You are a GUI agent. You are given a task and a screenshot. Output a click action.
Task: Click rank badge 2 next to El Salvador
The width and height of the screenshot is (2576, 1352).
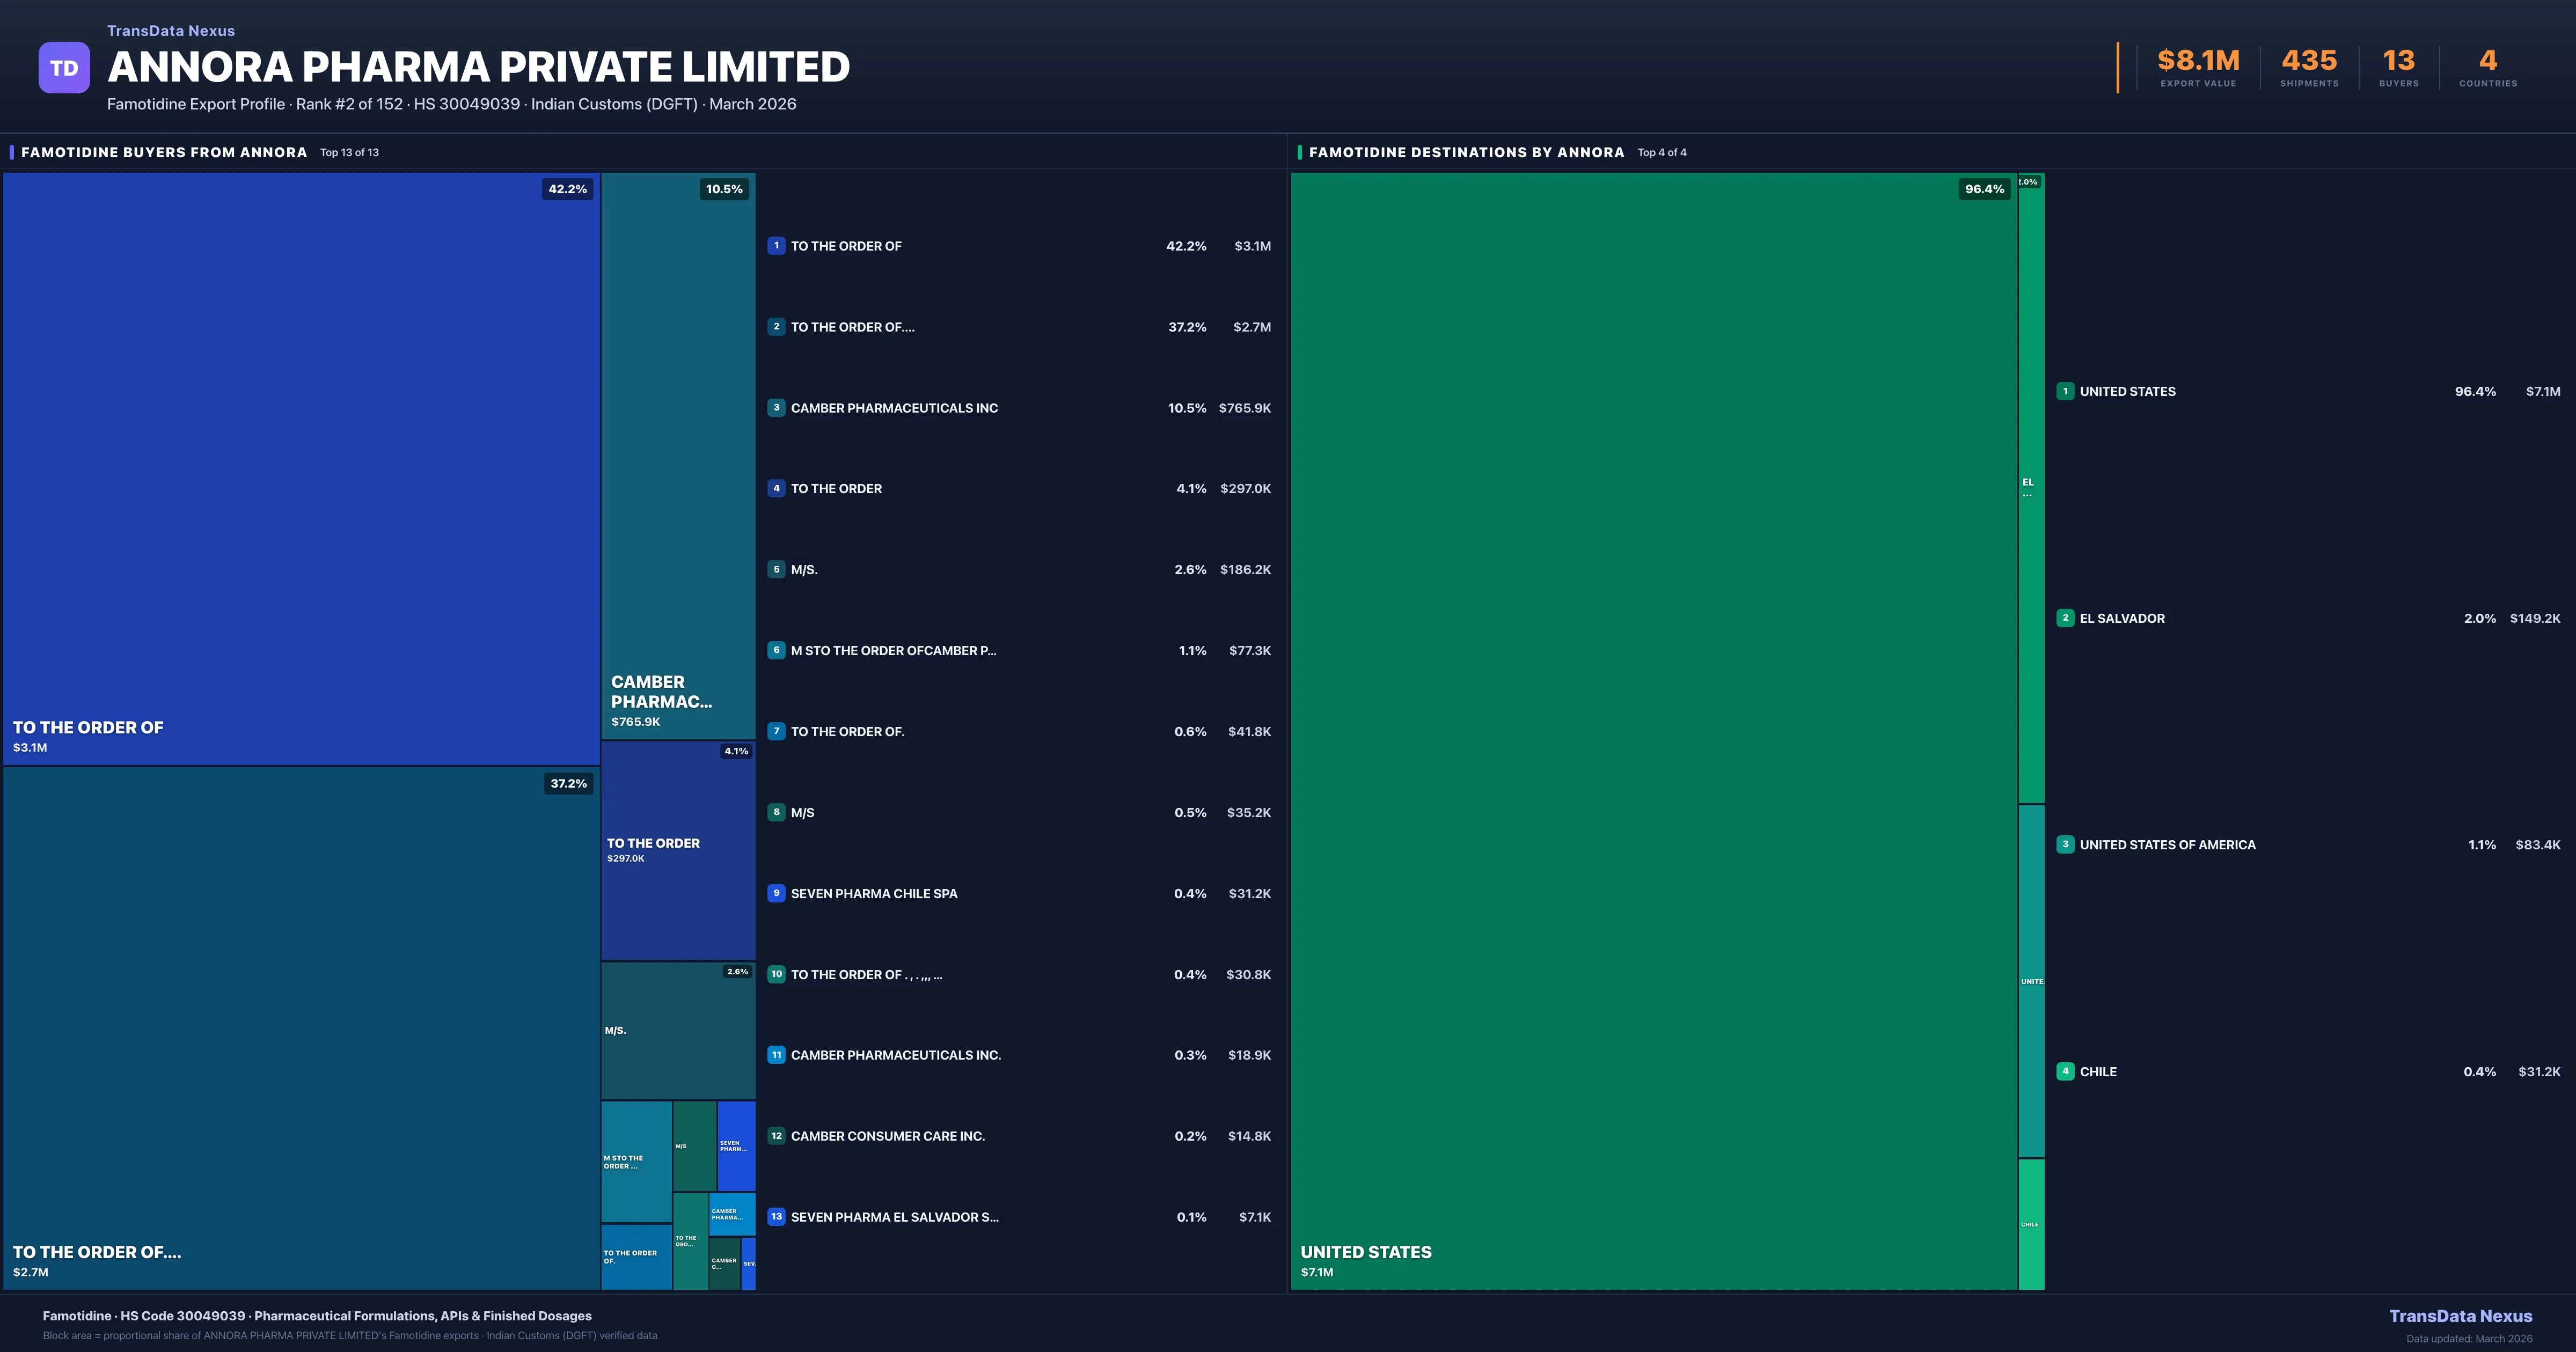click(x=2065, y=618)
